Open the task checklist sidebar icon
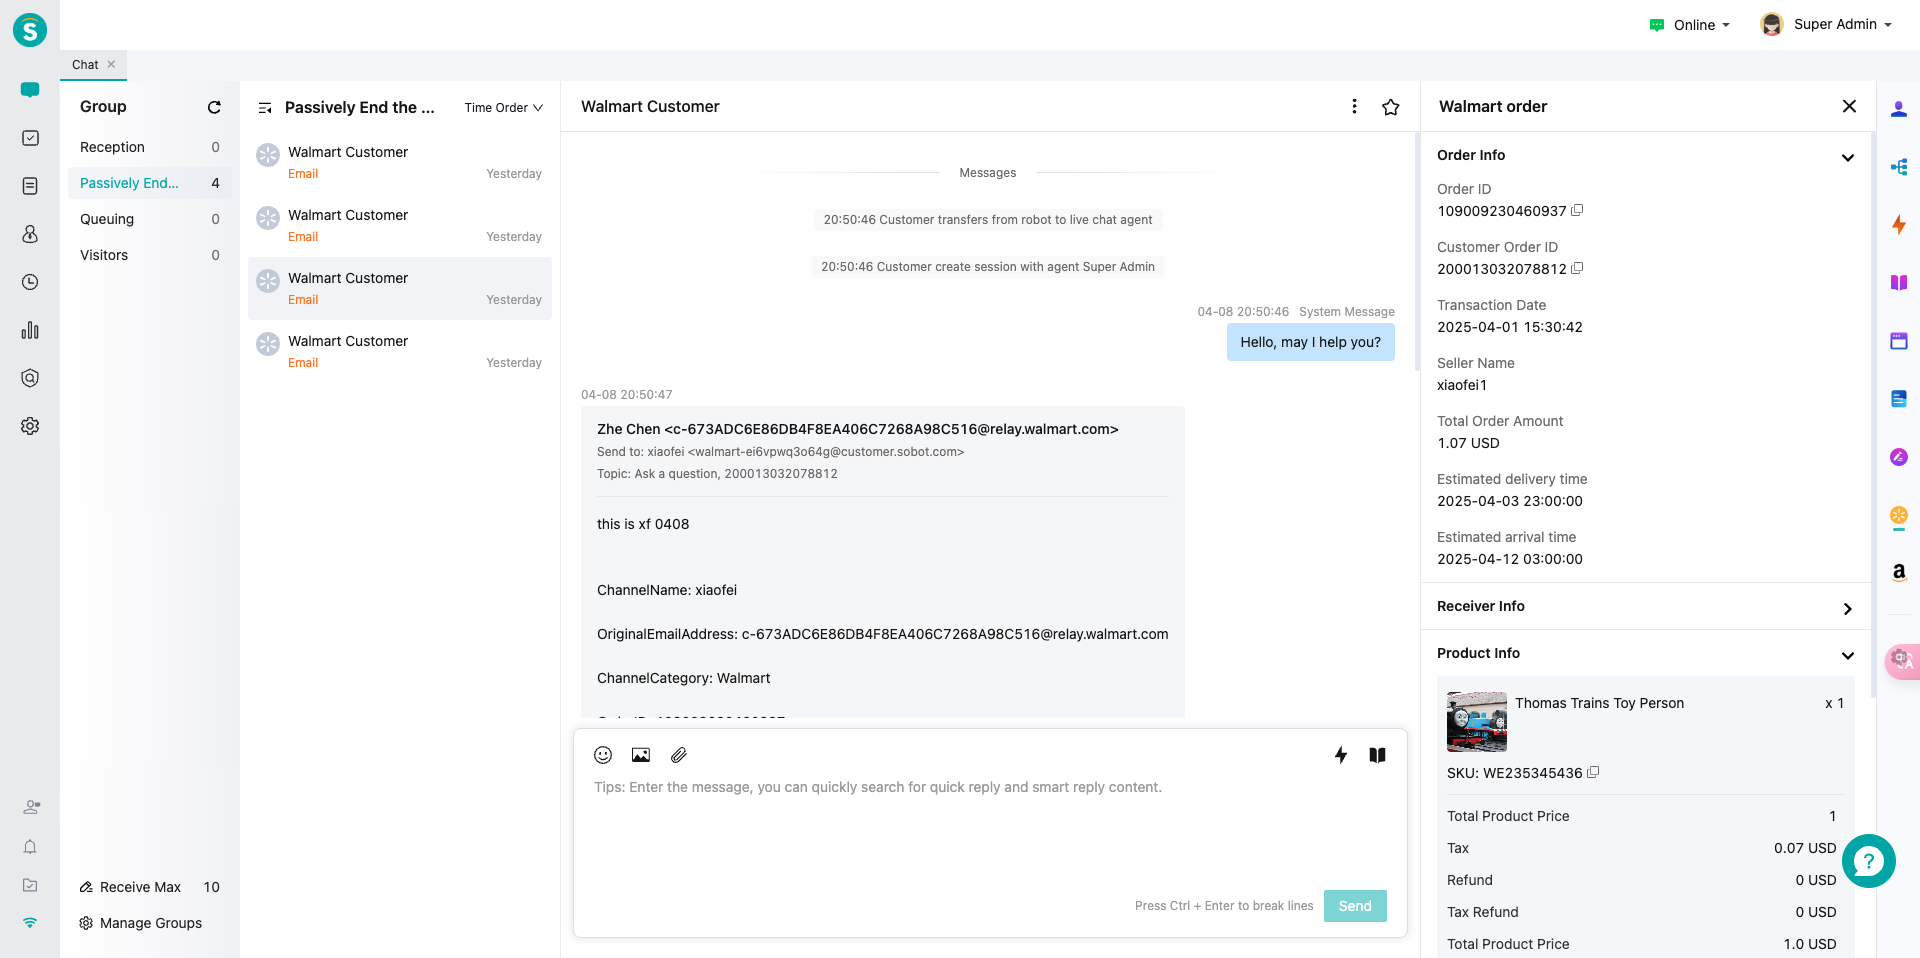 30,138
